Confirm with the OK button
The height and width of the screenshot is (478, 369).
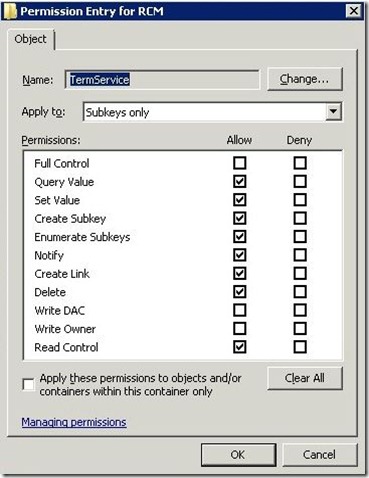(238, 455)
